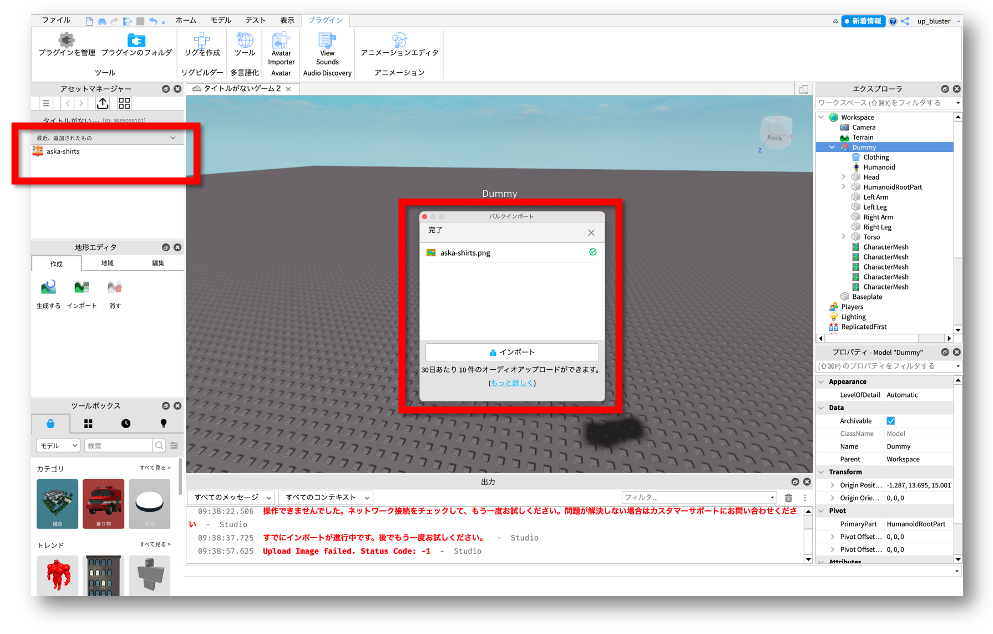Open the アニメーションエディタ animation editor
The width and height of the screenshot is (993, 634).
399,43
